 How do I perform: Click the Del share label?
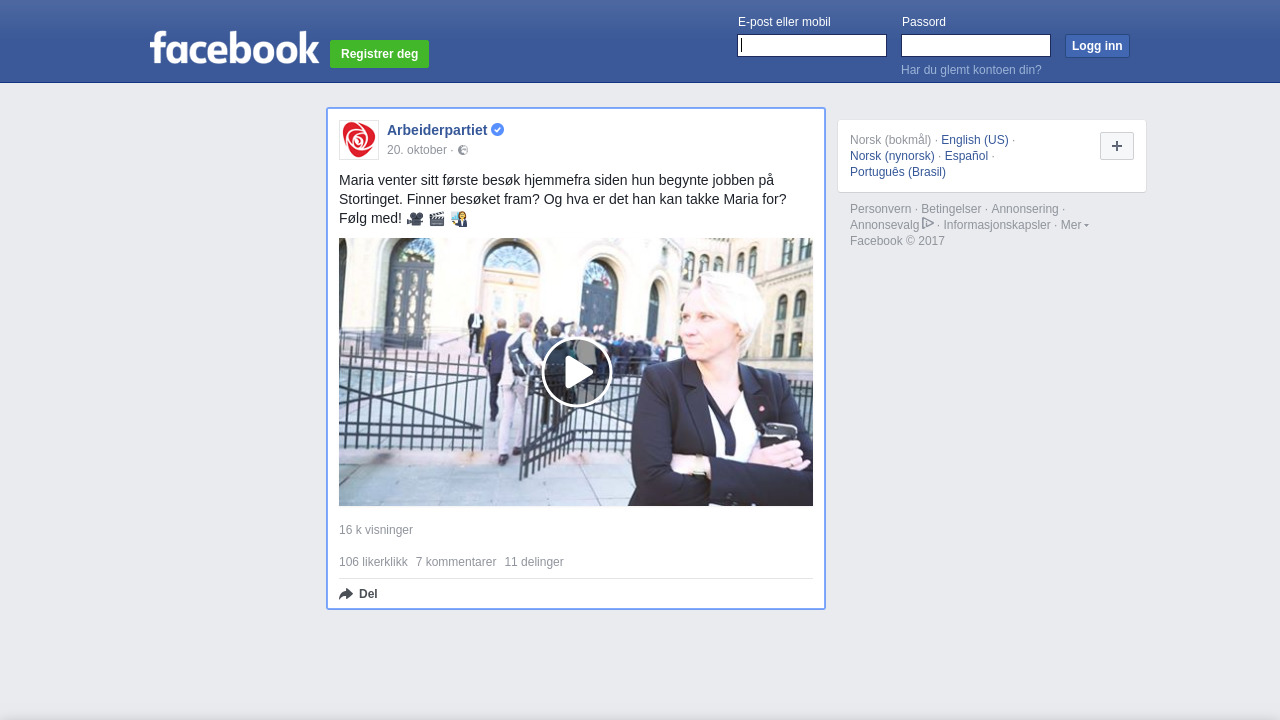point(368,594)
